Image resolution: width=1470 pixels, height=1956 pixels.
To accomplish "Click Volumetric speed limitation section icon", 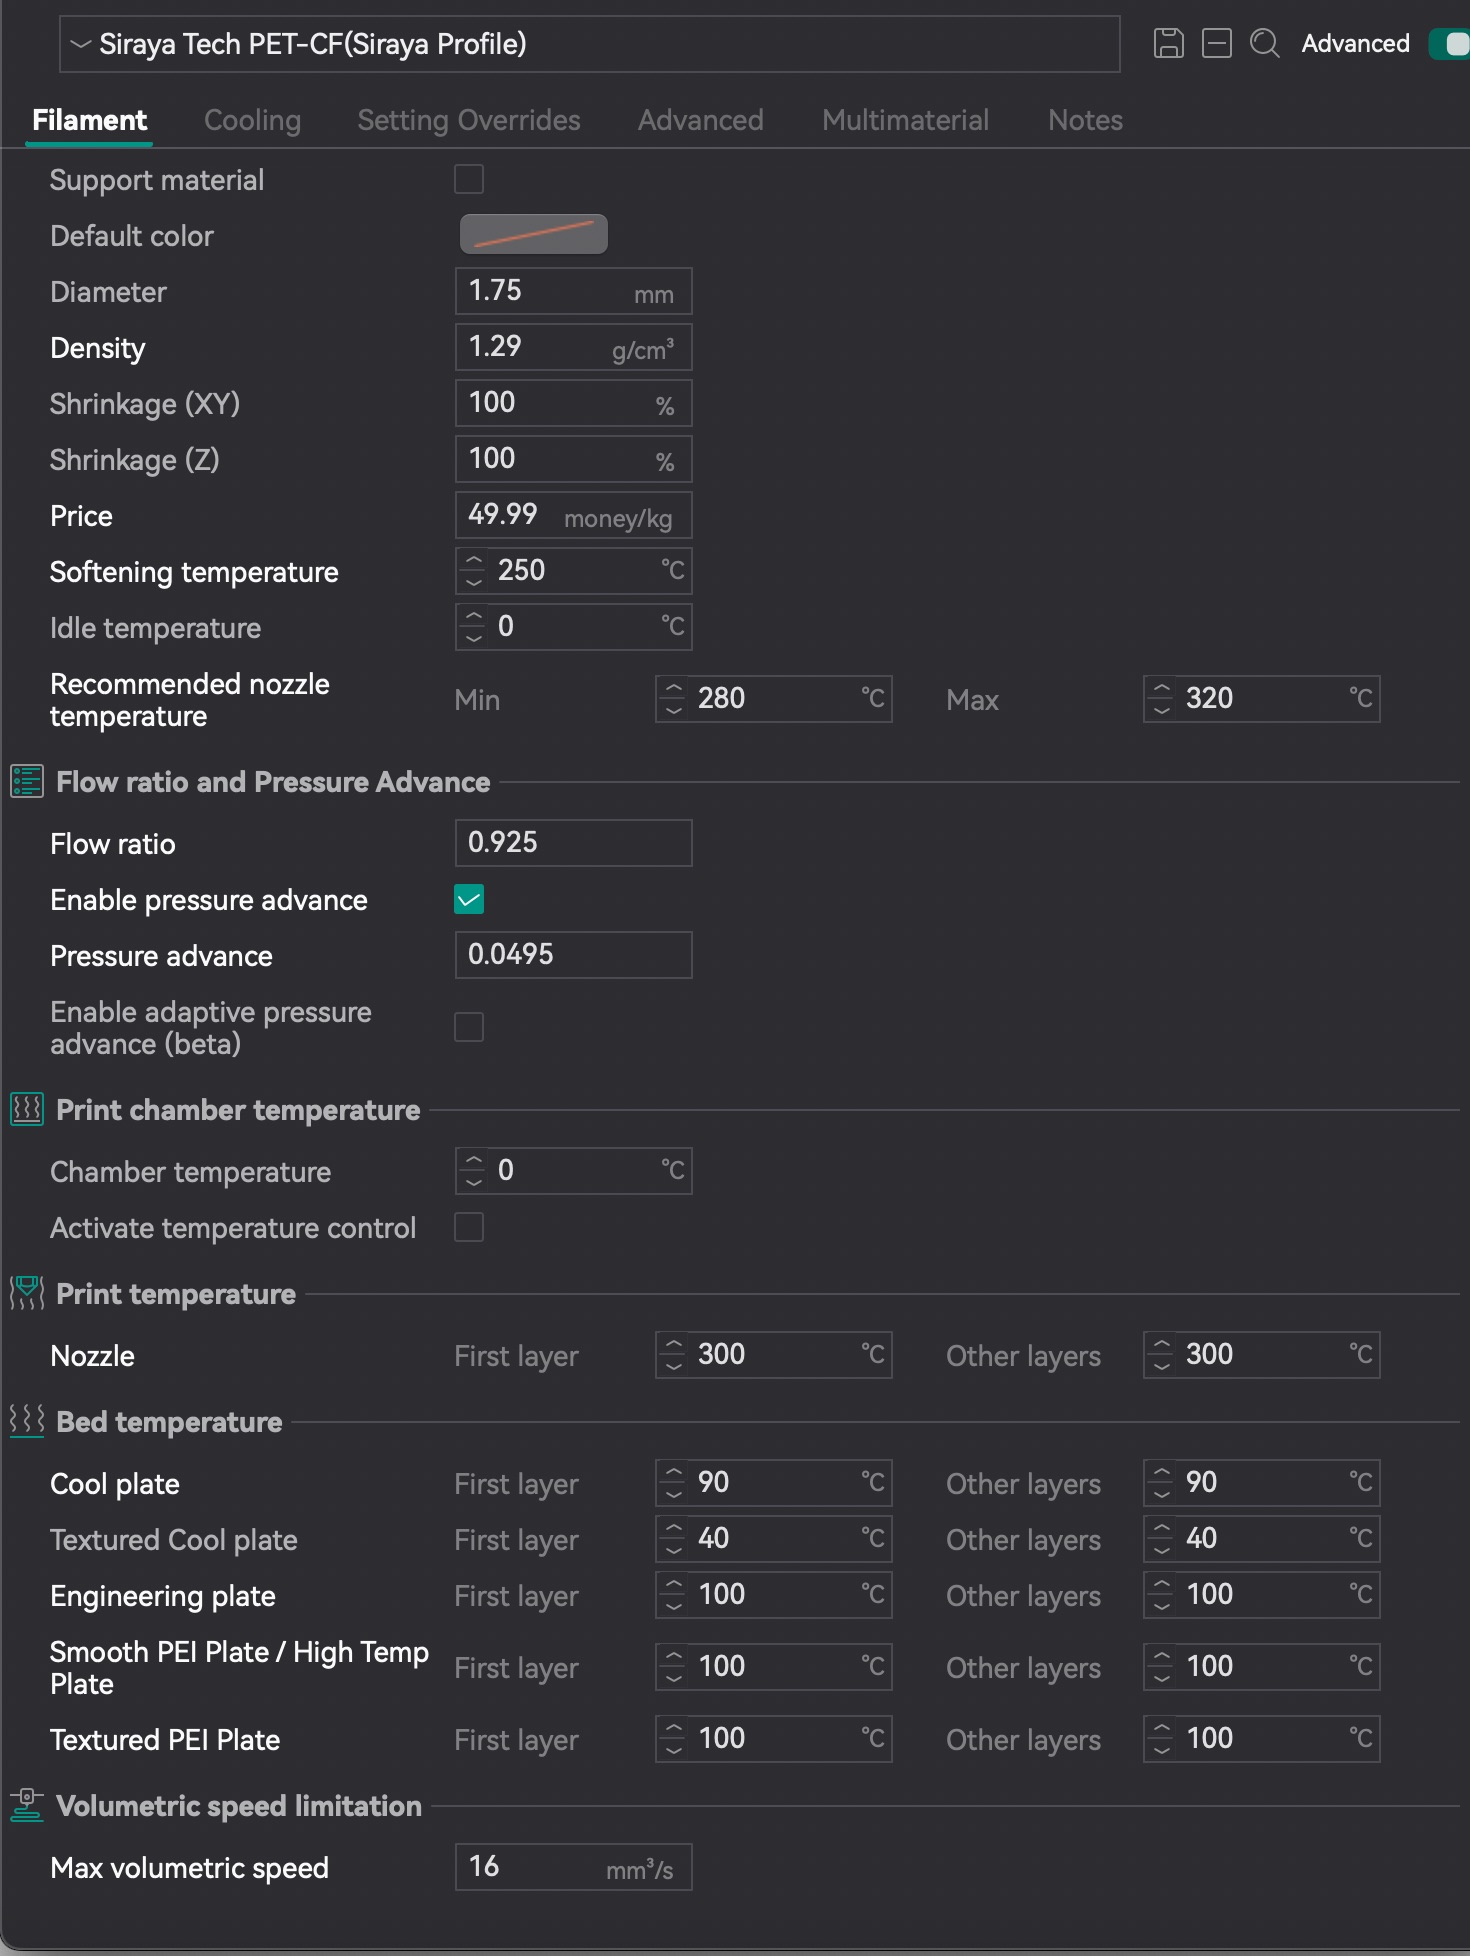I will (27, 1805).
